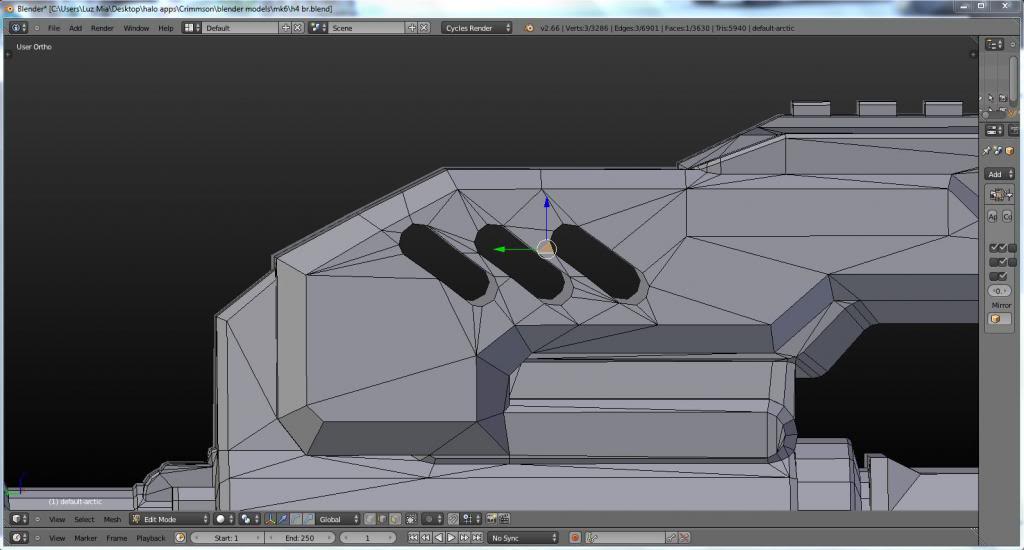This screenshot has height=550, width=1024.
Task: Toggle the use preview range clock icon
Action: tap(180, 538)
